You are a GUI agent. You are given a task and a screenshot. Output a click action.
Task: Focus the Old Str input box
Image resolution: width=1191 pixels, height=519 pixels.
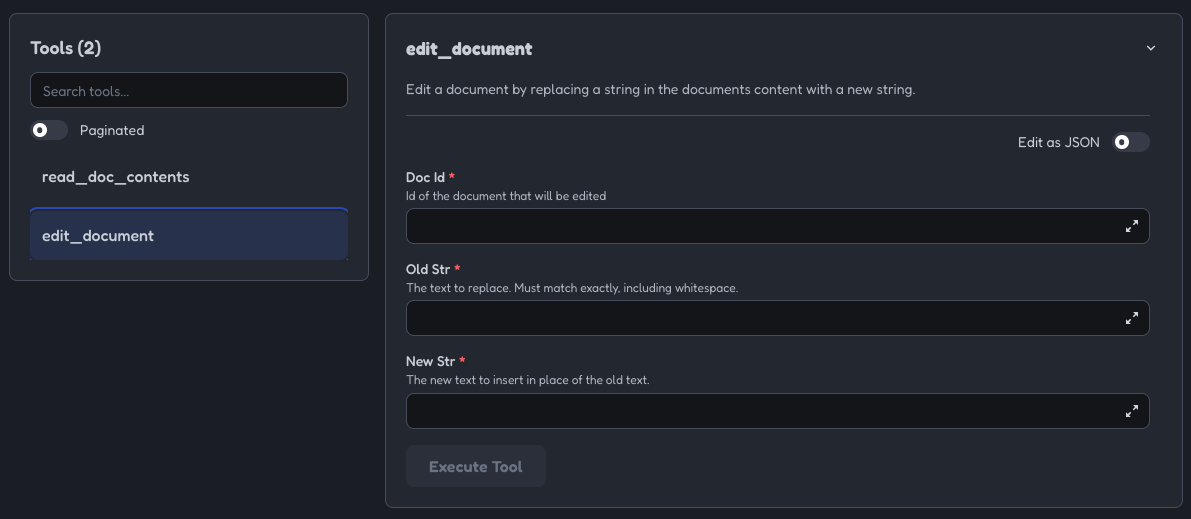click(778, 318)
